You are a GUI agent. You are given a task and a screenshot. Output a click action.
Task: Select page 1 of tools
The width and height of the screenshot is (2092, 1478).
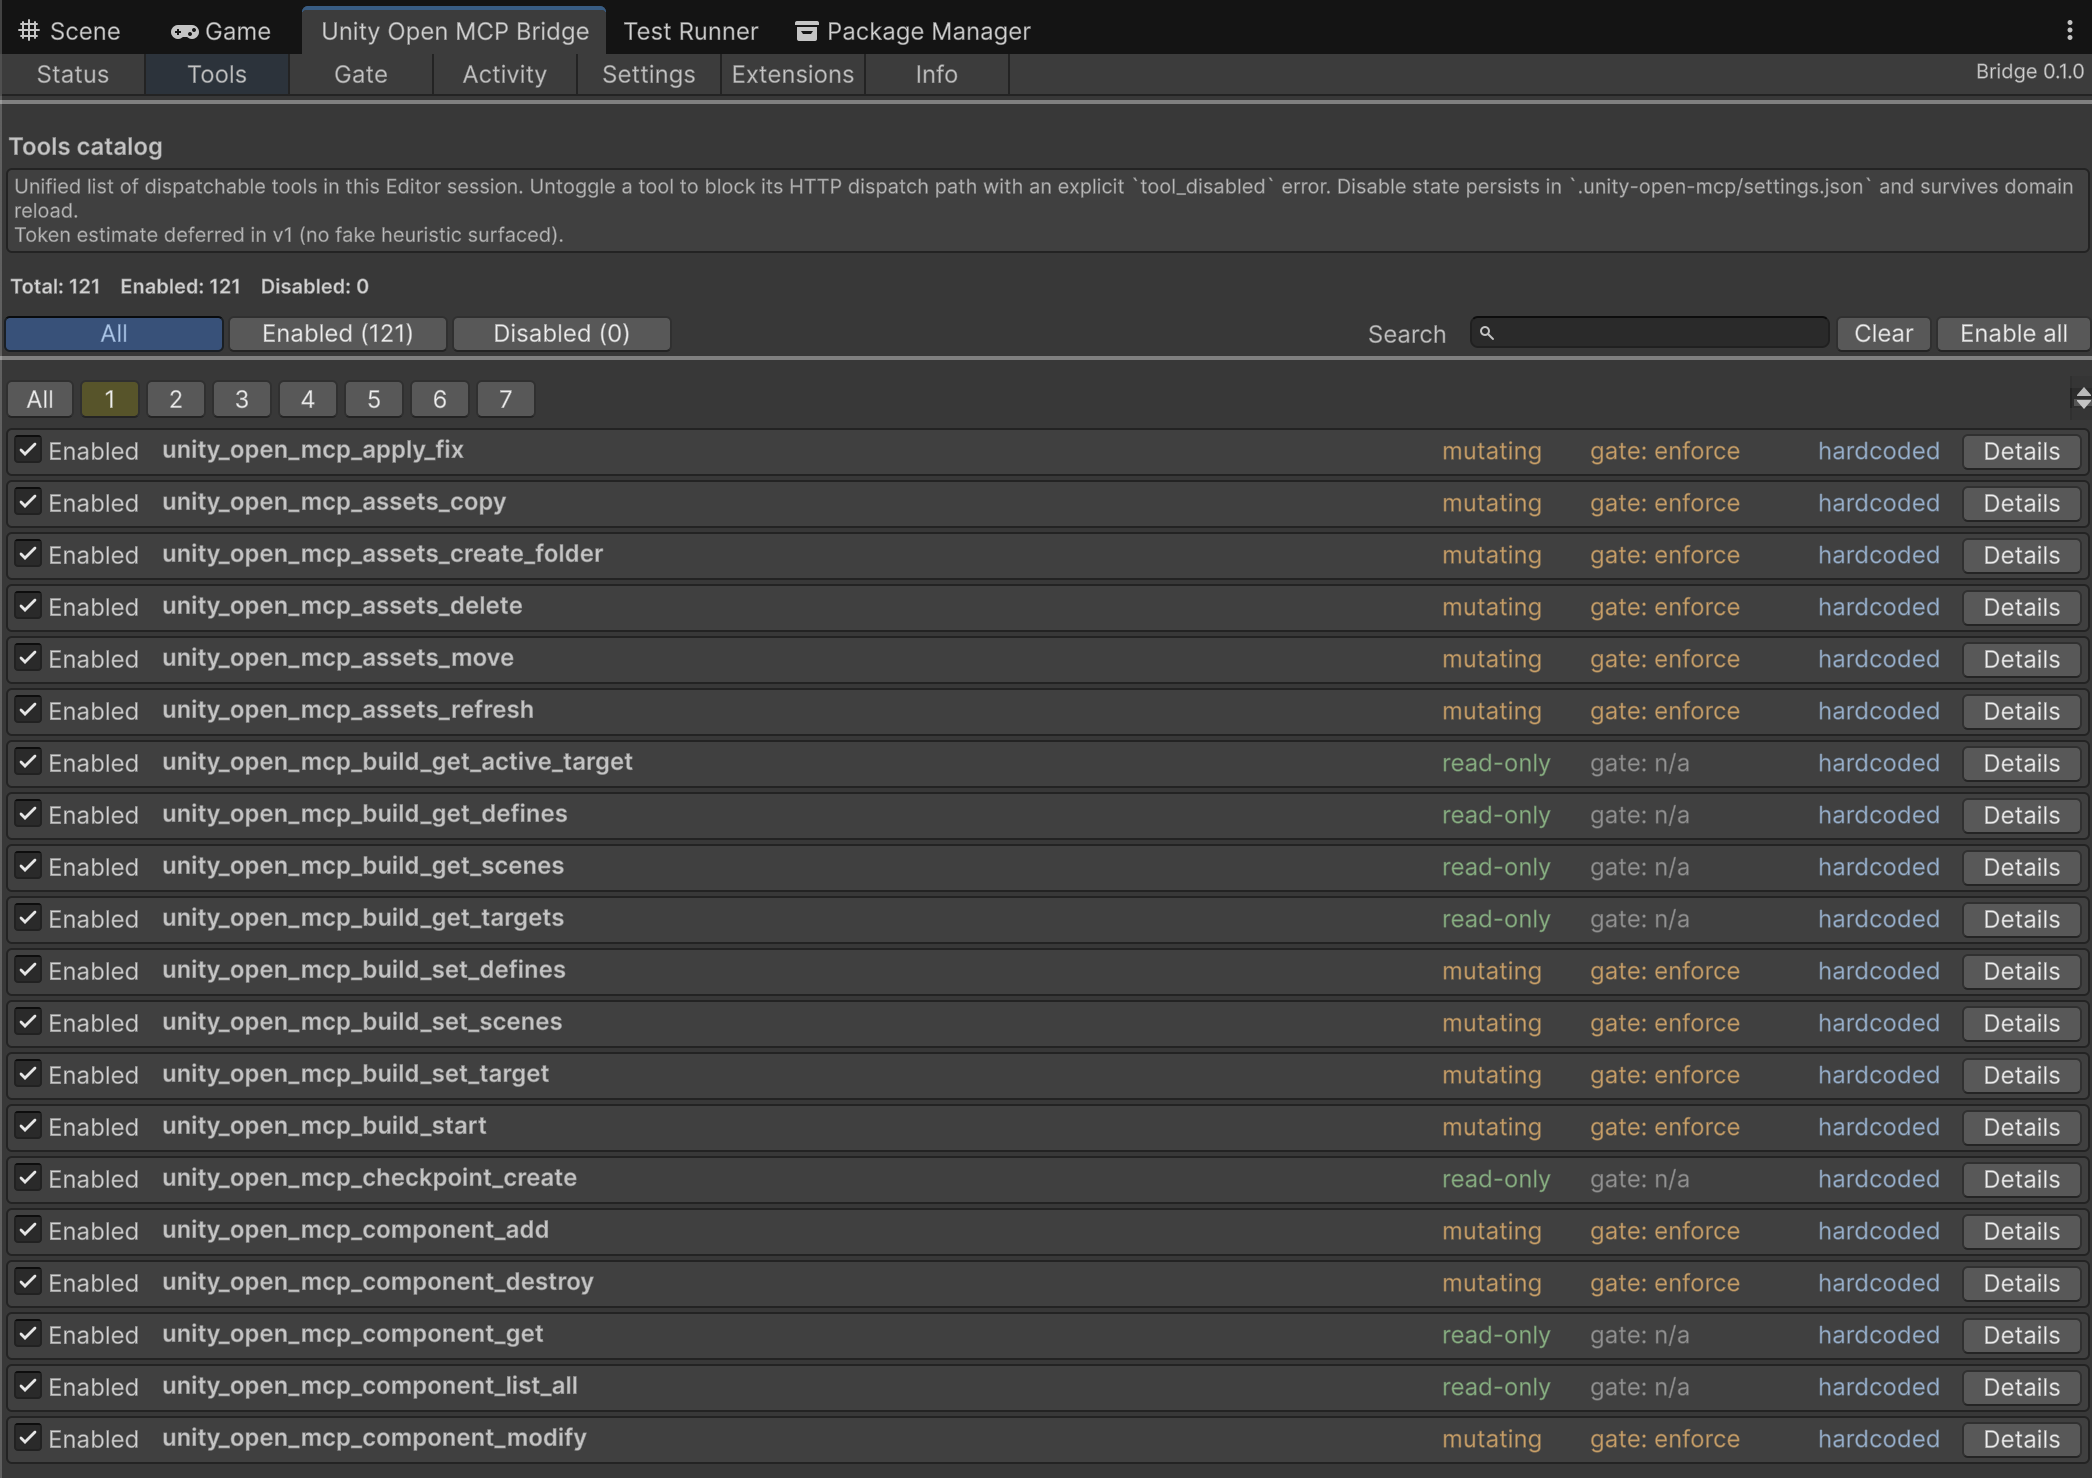tap(110, 399)
